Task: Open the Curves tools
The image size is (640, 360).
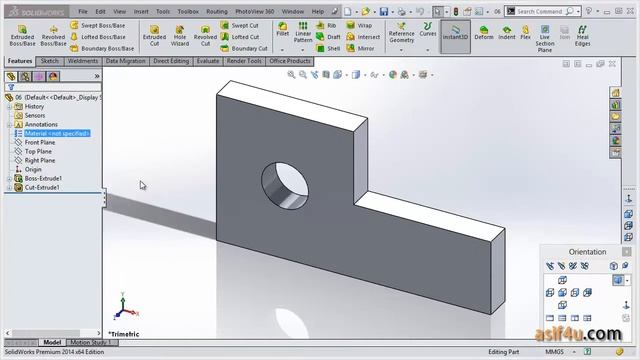Action: [428, 29]
